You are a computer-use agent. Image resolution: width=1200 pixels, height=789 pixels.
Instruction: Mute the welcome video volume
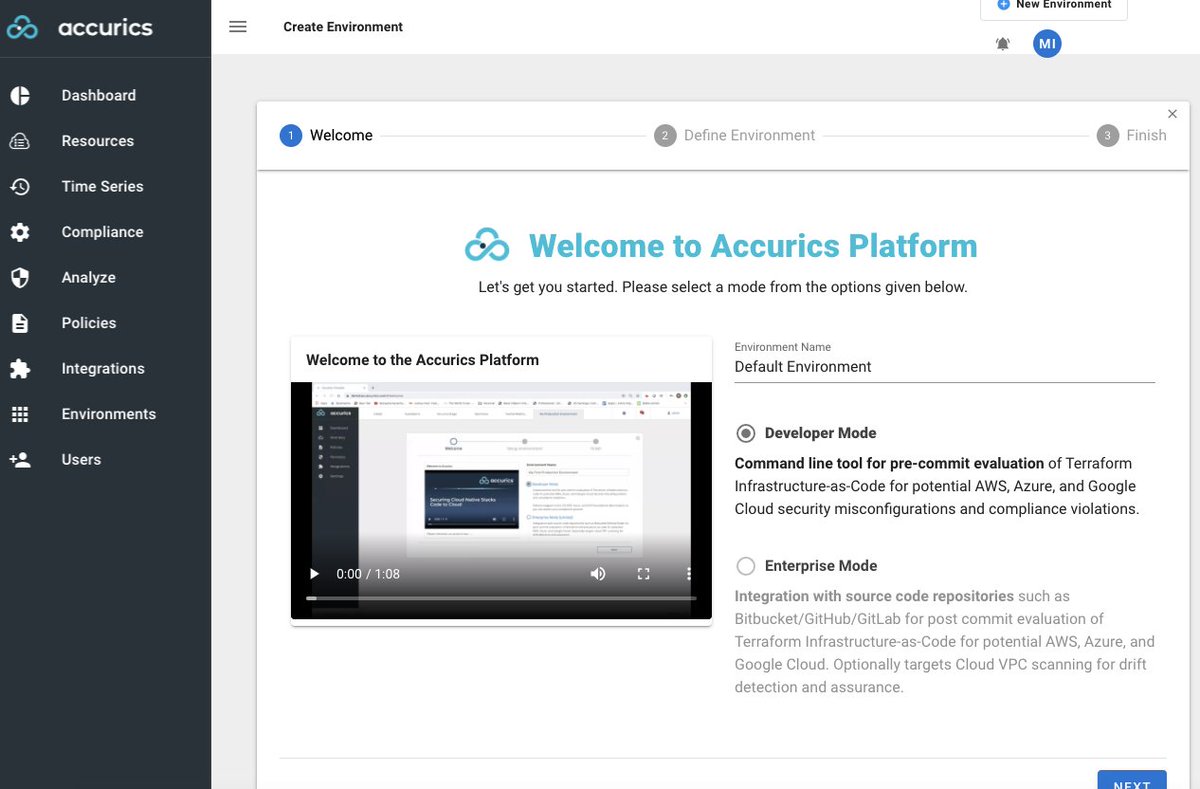pos(598,574)
